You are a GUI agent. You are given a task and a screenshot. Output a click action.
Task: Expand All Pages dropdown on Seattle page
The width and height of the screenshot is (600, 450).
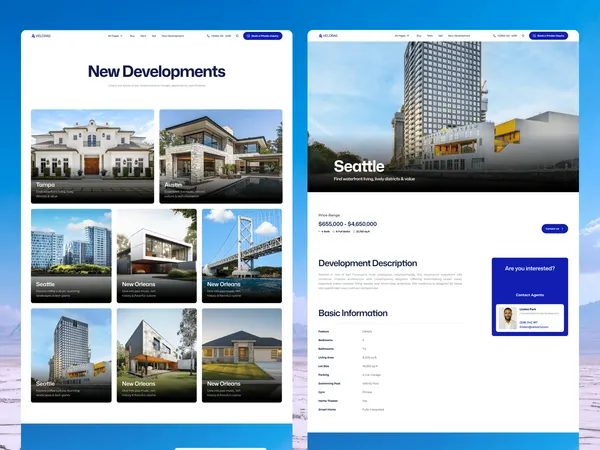point(402,36)
